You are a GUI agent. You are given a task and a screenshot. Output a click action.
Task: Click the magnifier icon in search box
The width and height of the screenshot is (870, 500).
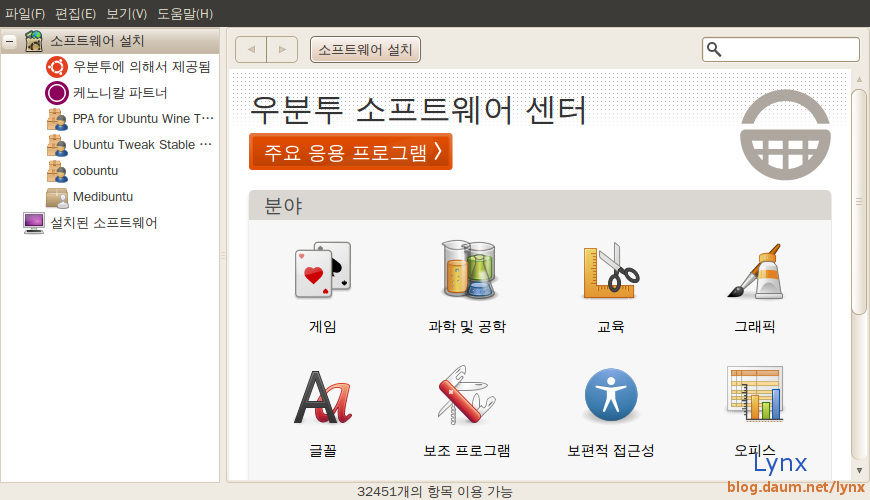(x=714, y=49)
